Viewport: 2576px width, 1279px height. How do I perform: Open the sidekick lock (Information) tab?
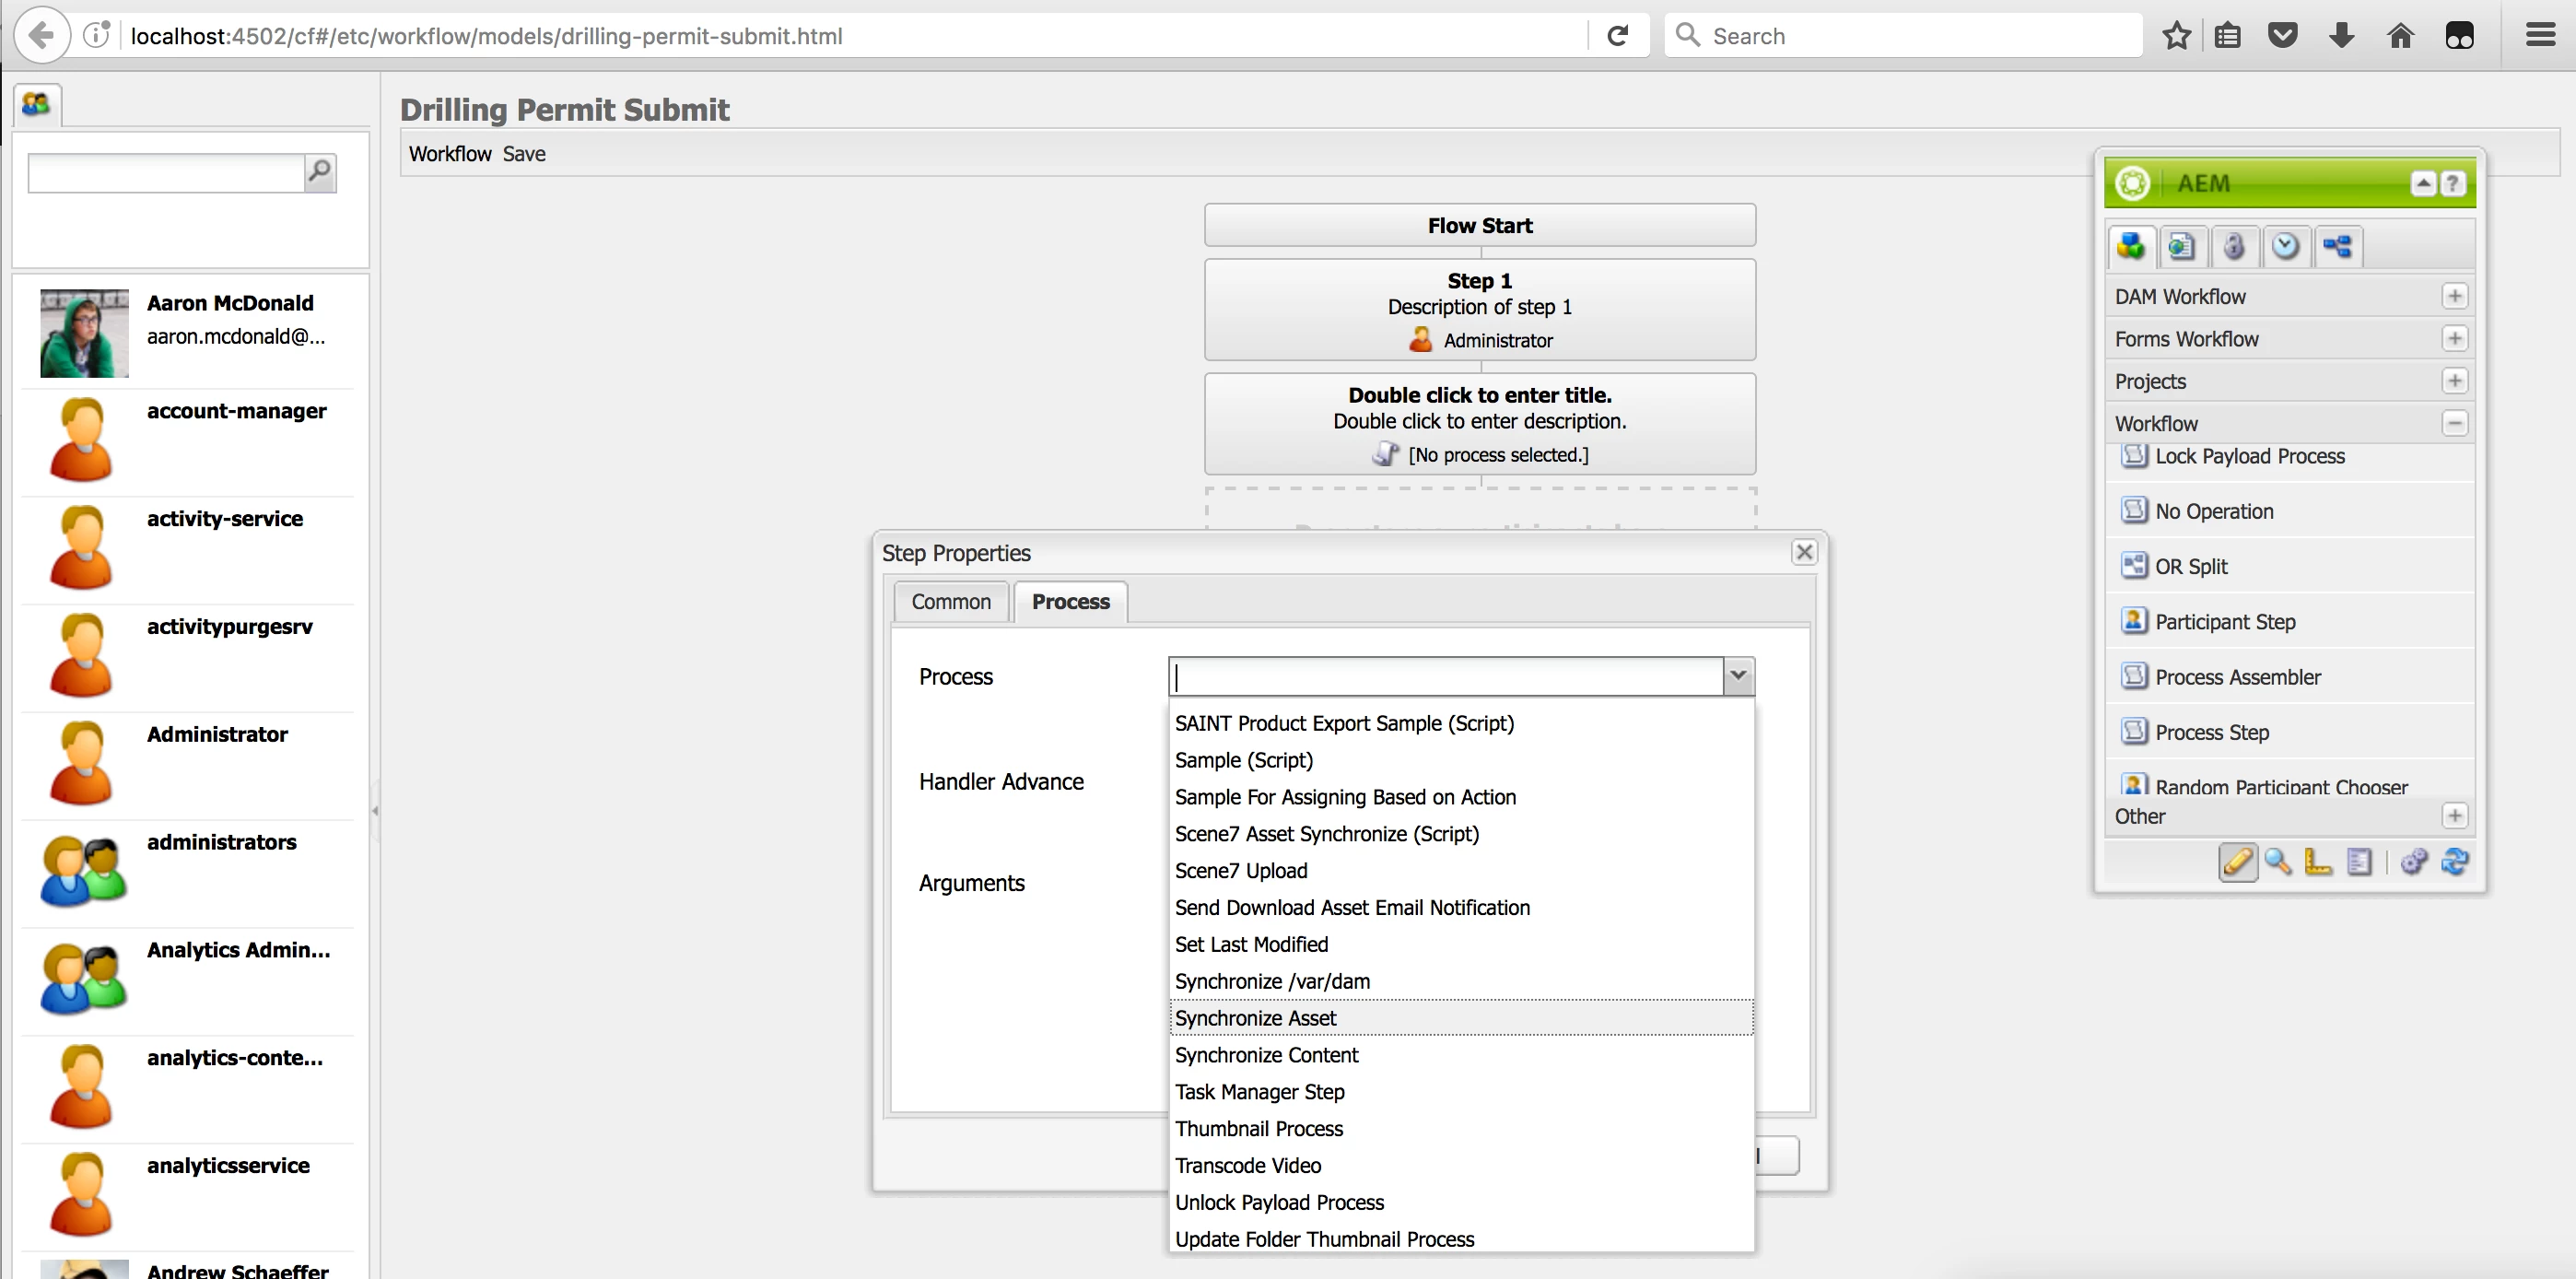pyautogui.click(x=2234, y=246)
